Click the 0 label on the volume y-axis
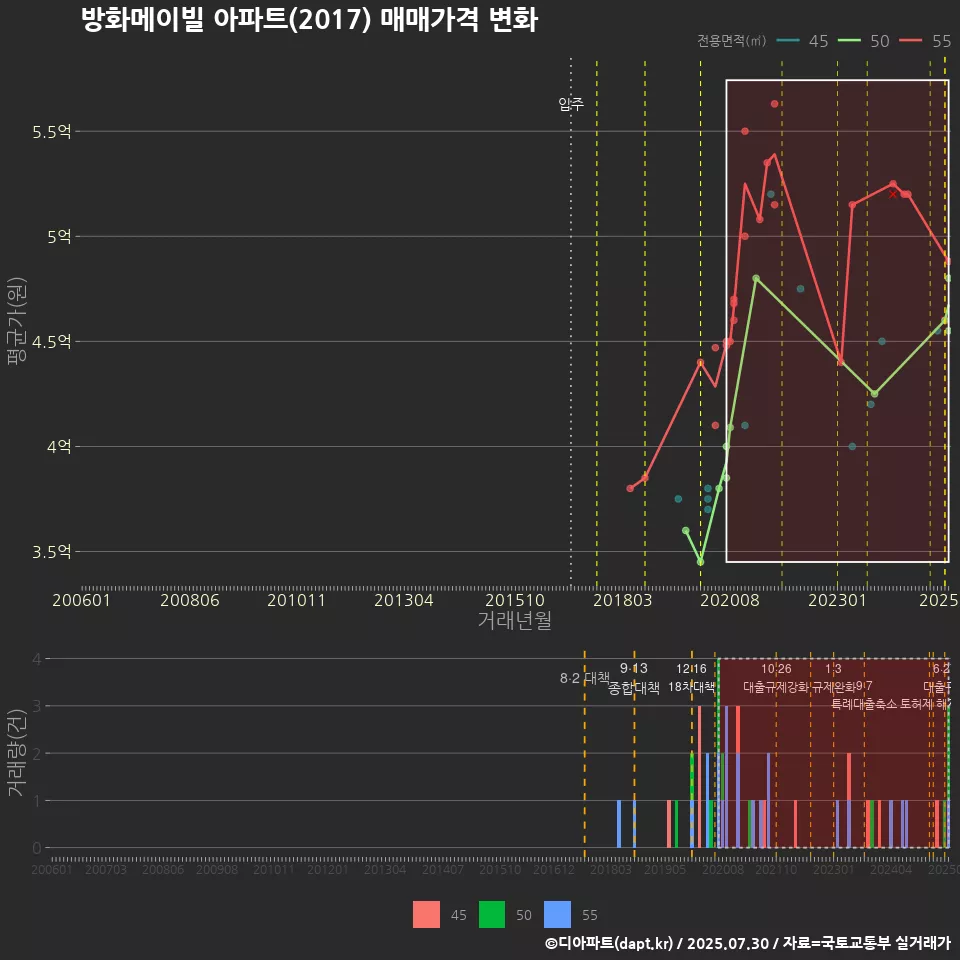 [37, 849]
